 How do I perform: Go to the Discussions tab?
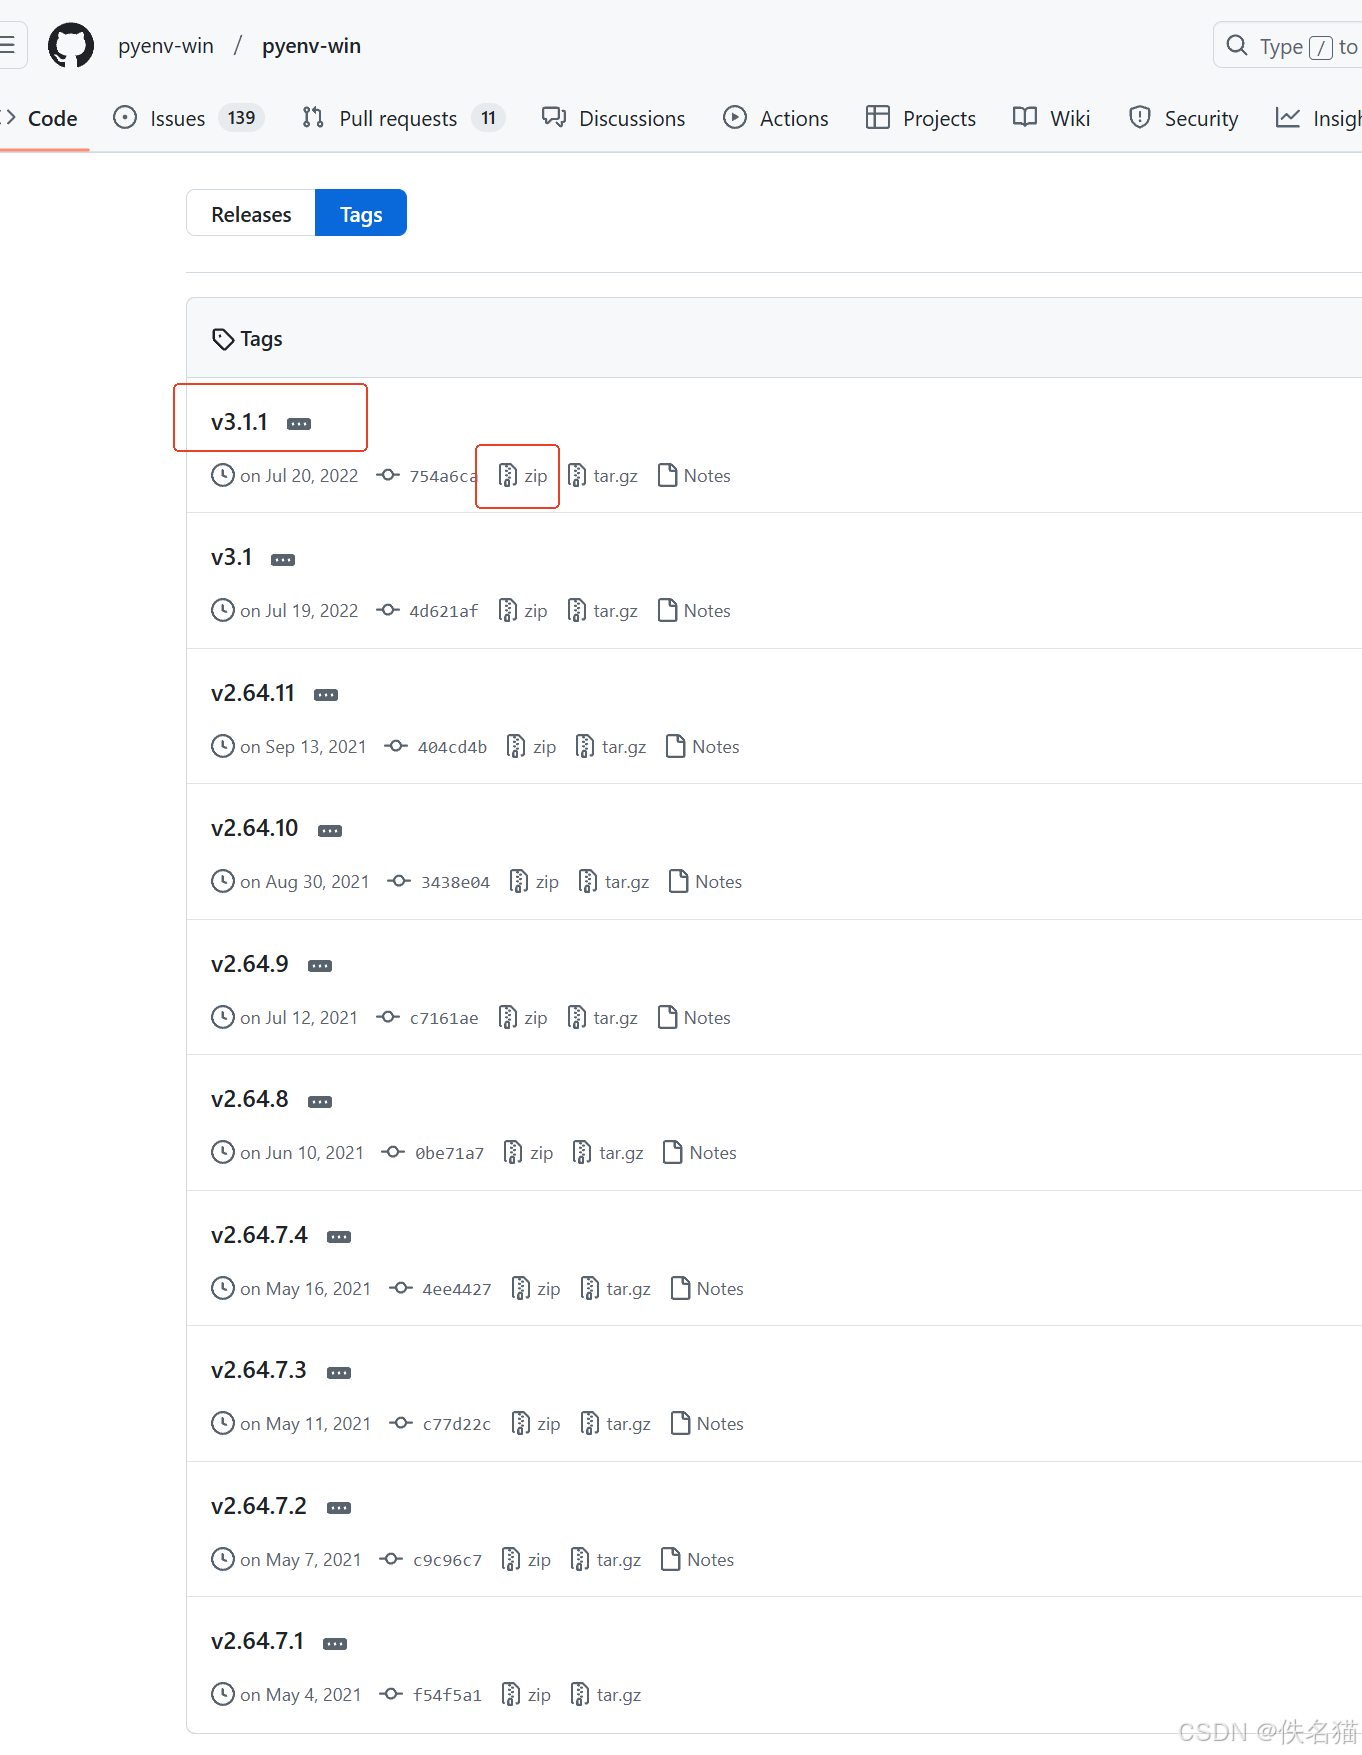point(613,118)
